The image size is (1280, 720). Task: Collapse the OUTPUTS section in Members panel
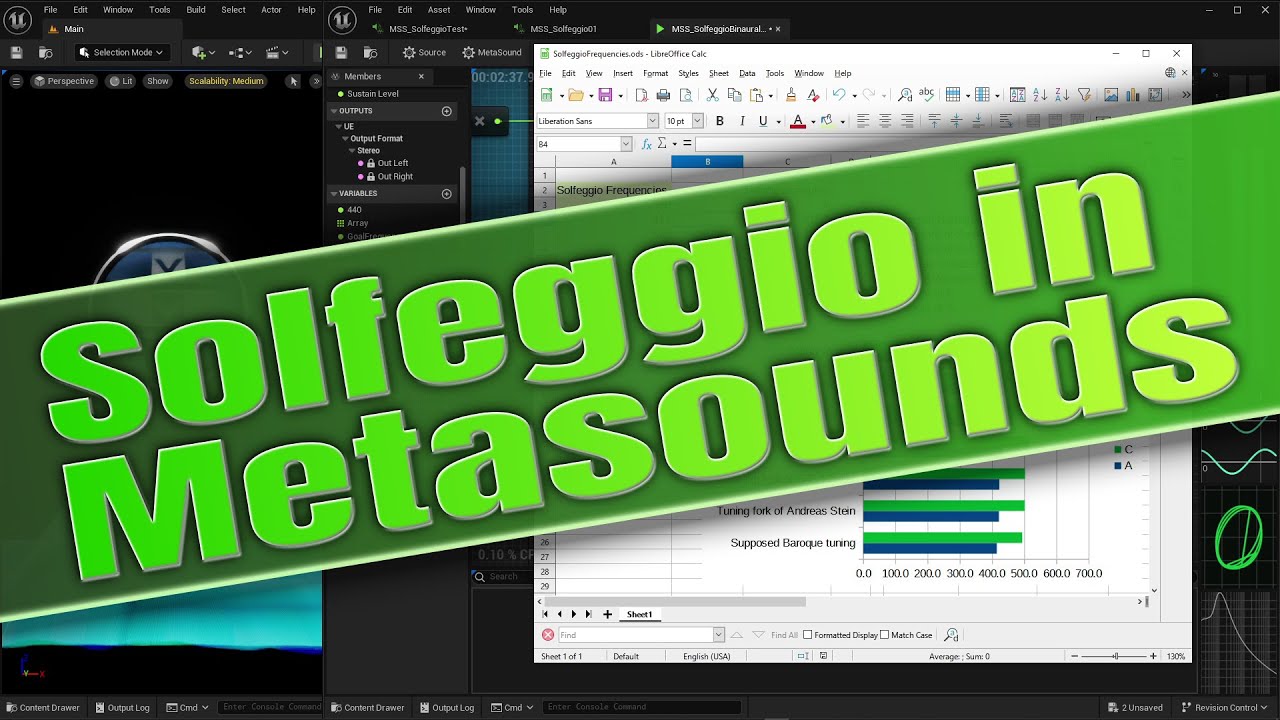pyautogui.click(x=336, y=111)
